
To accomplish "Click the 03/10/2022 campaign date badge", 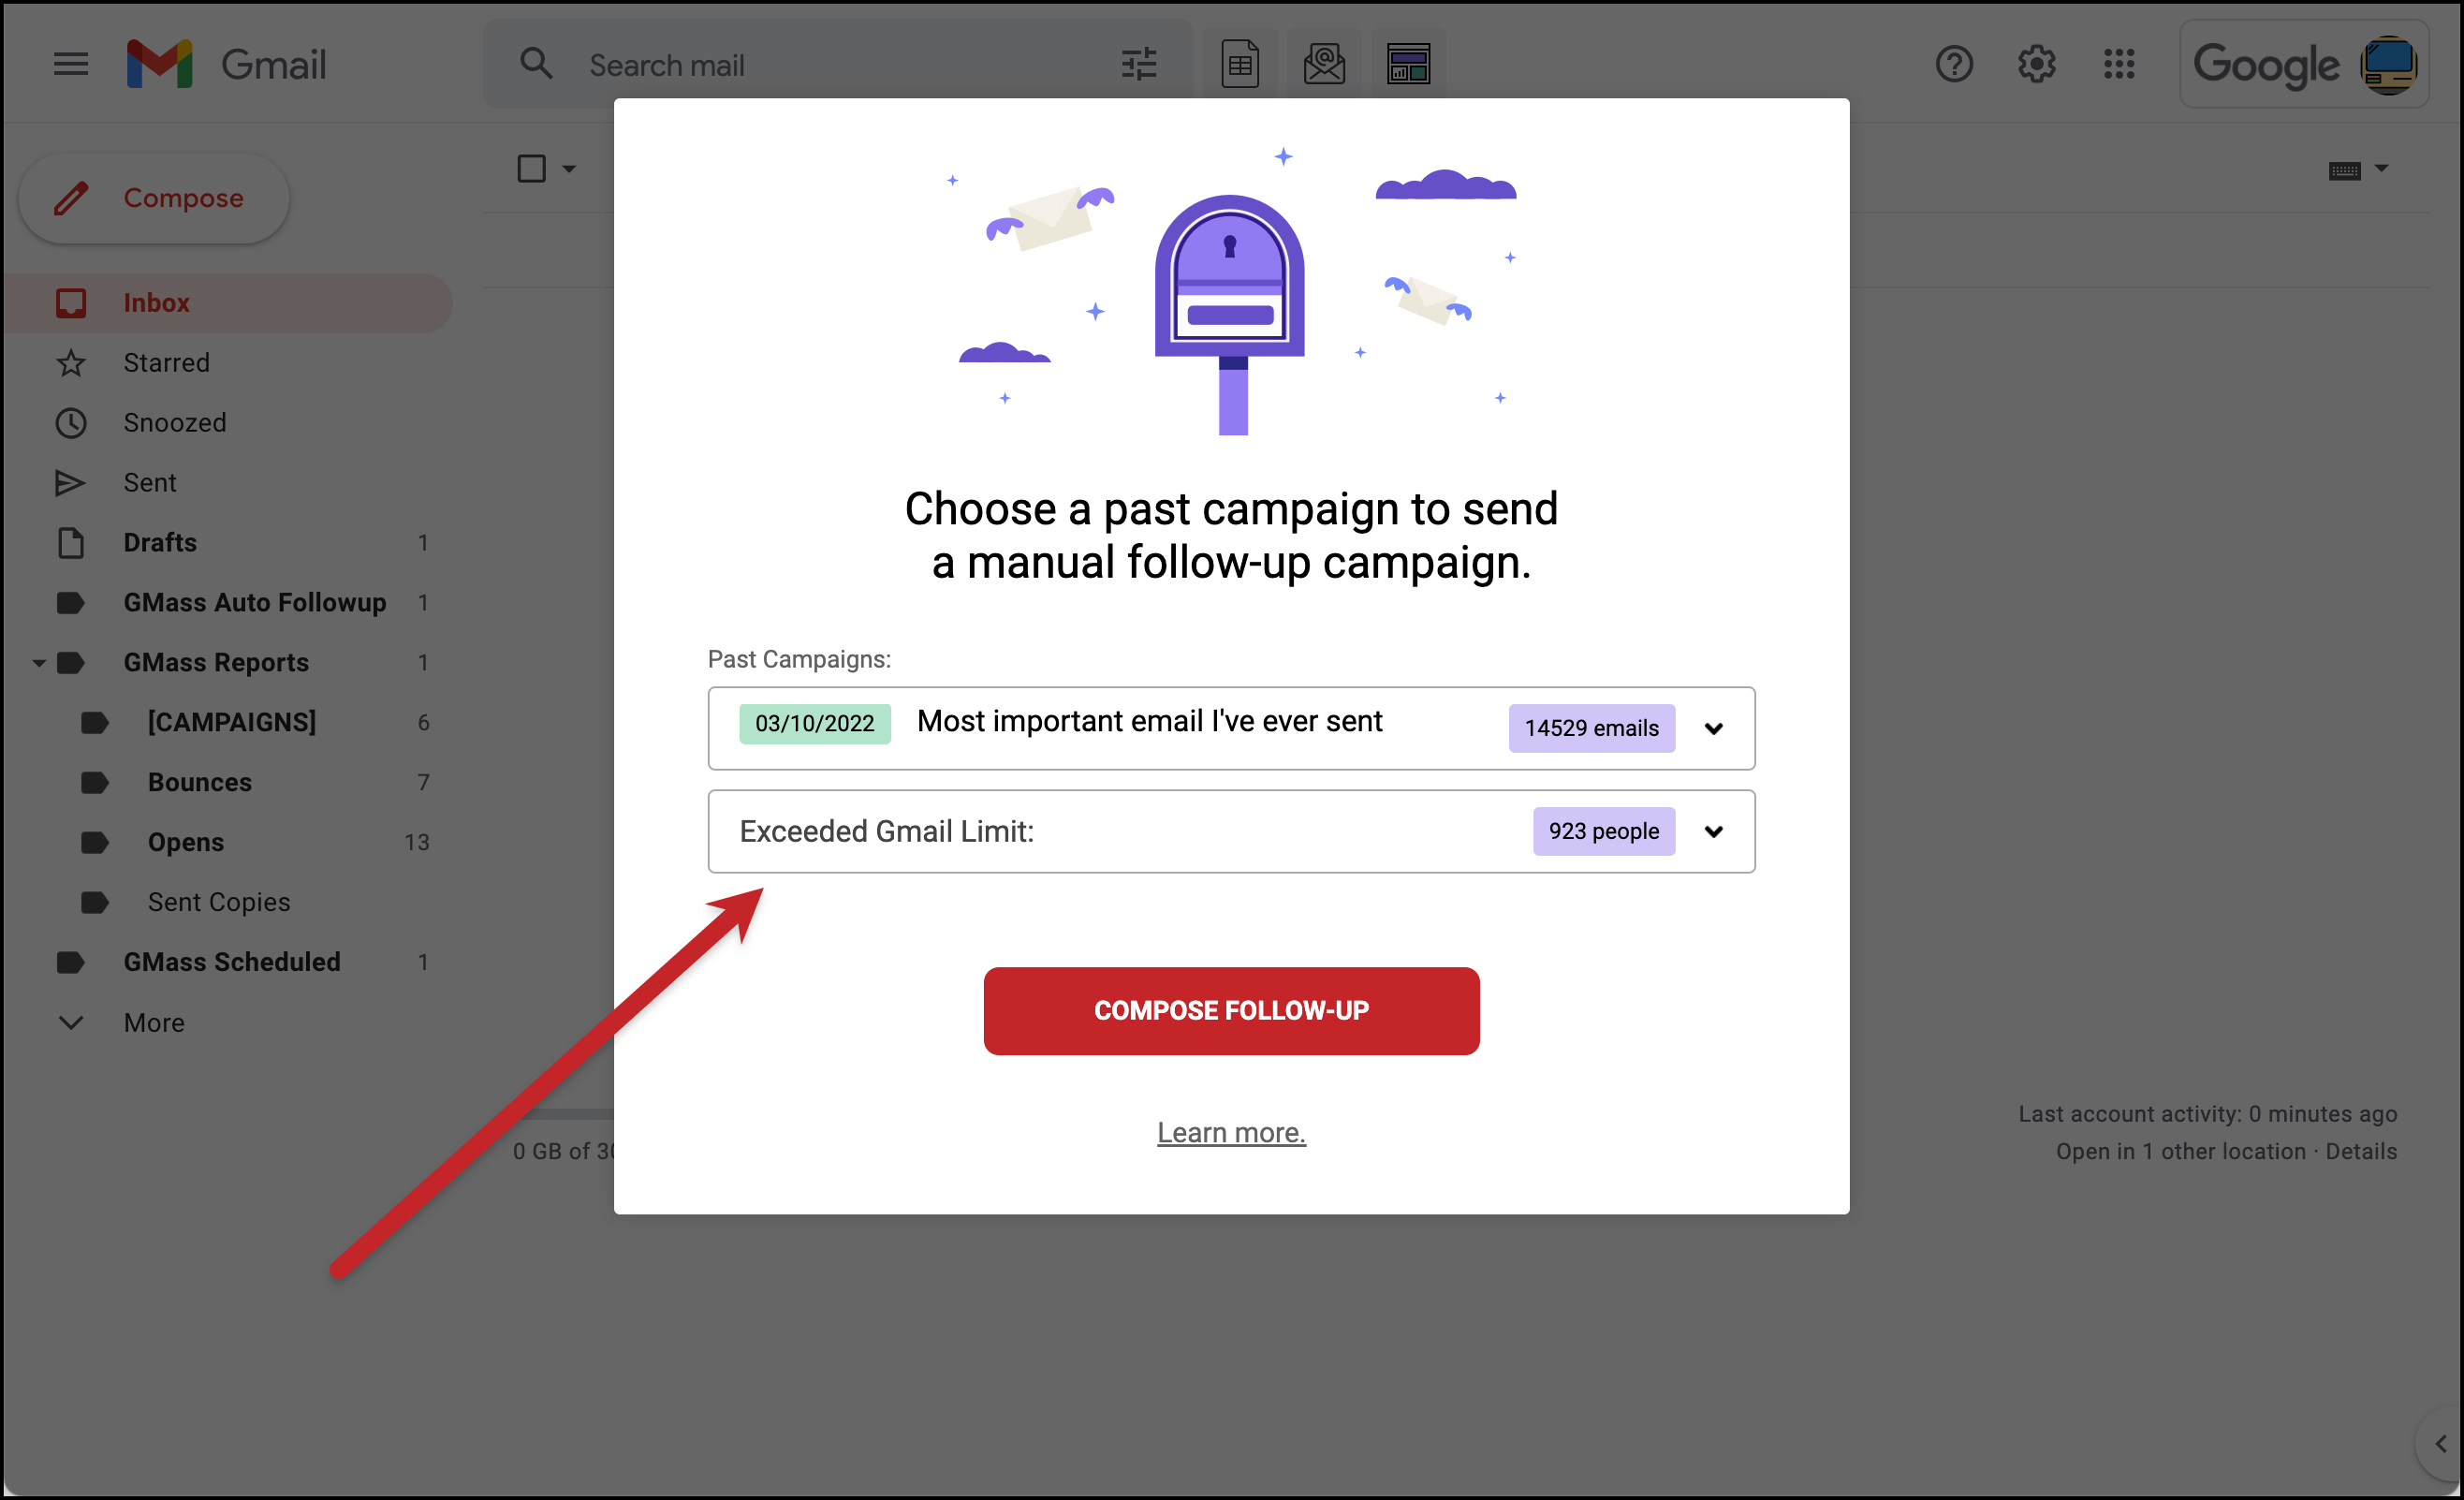I will click(x=812, y=724).
